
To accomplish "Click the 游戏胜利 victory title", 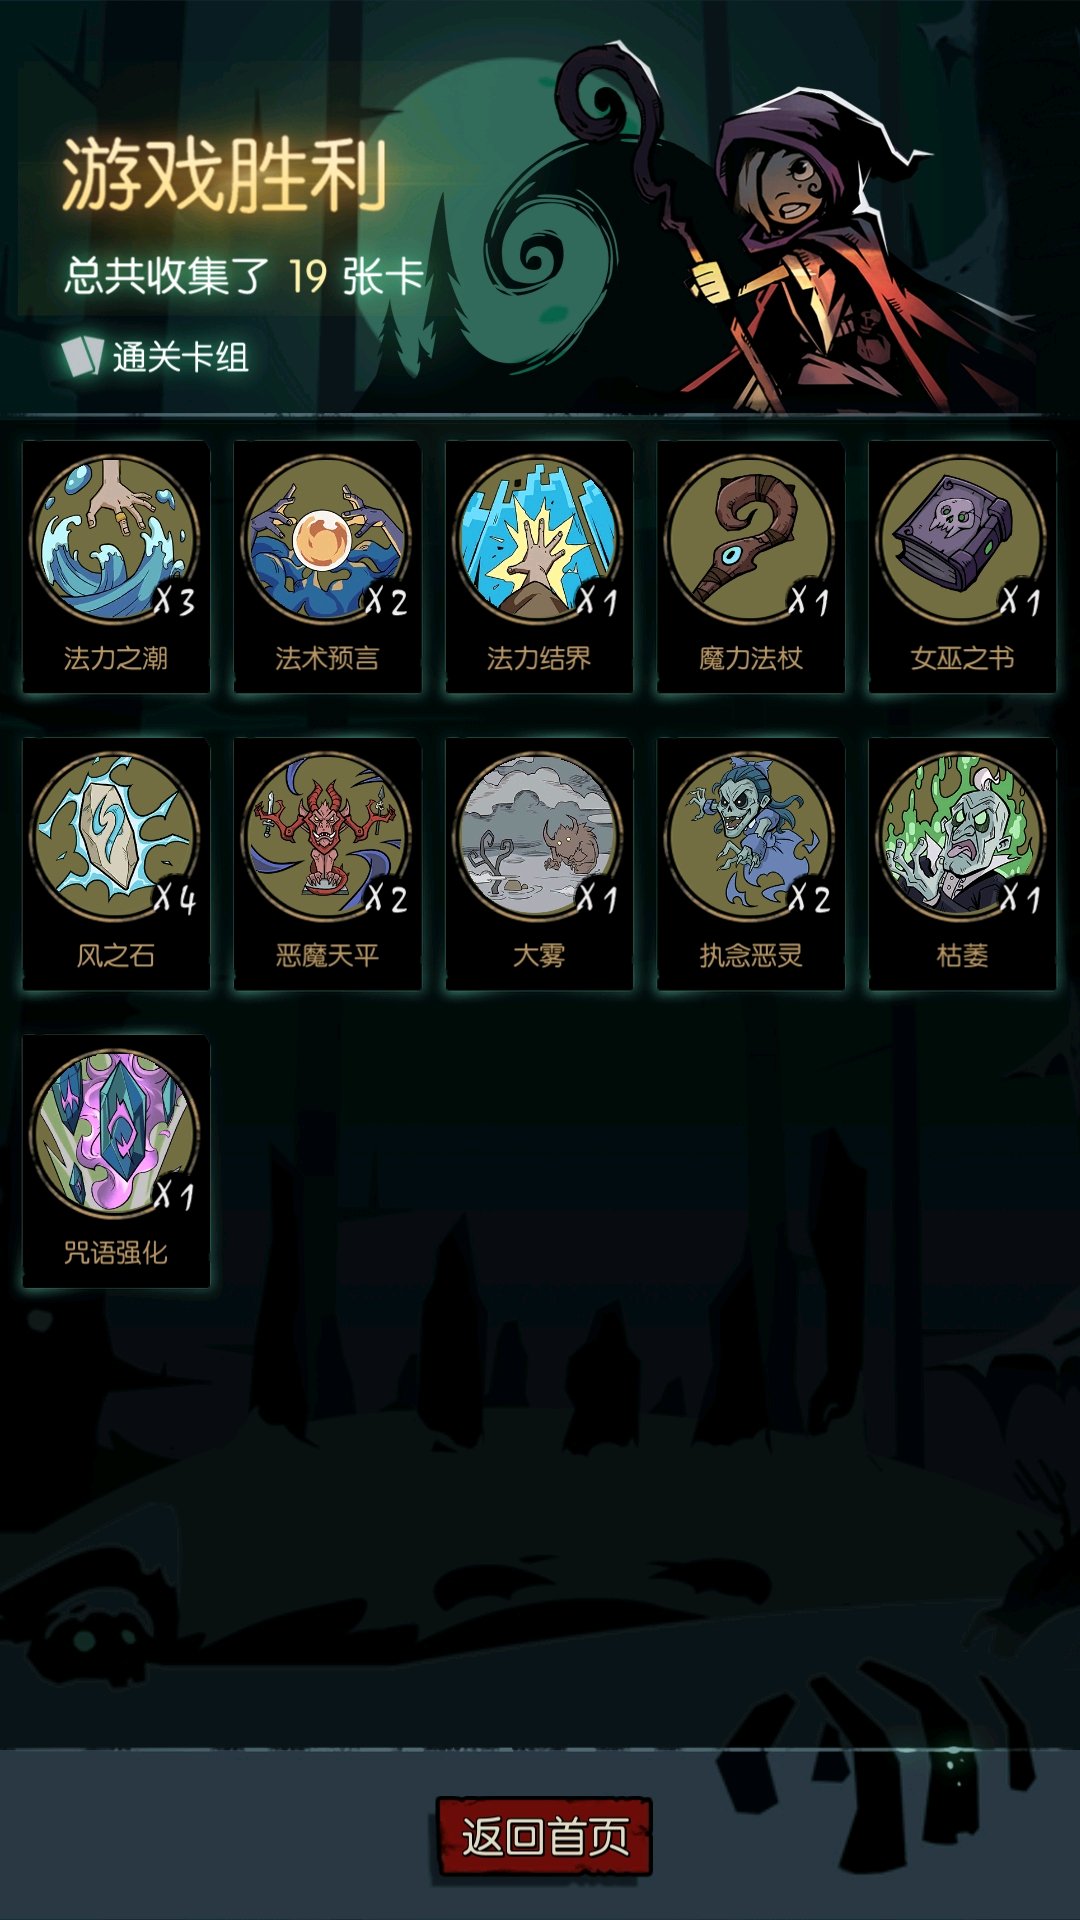I will point(226,175).
